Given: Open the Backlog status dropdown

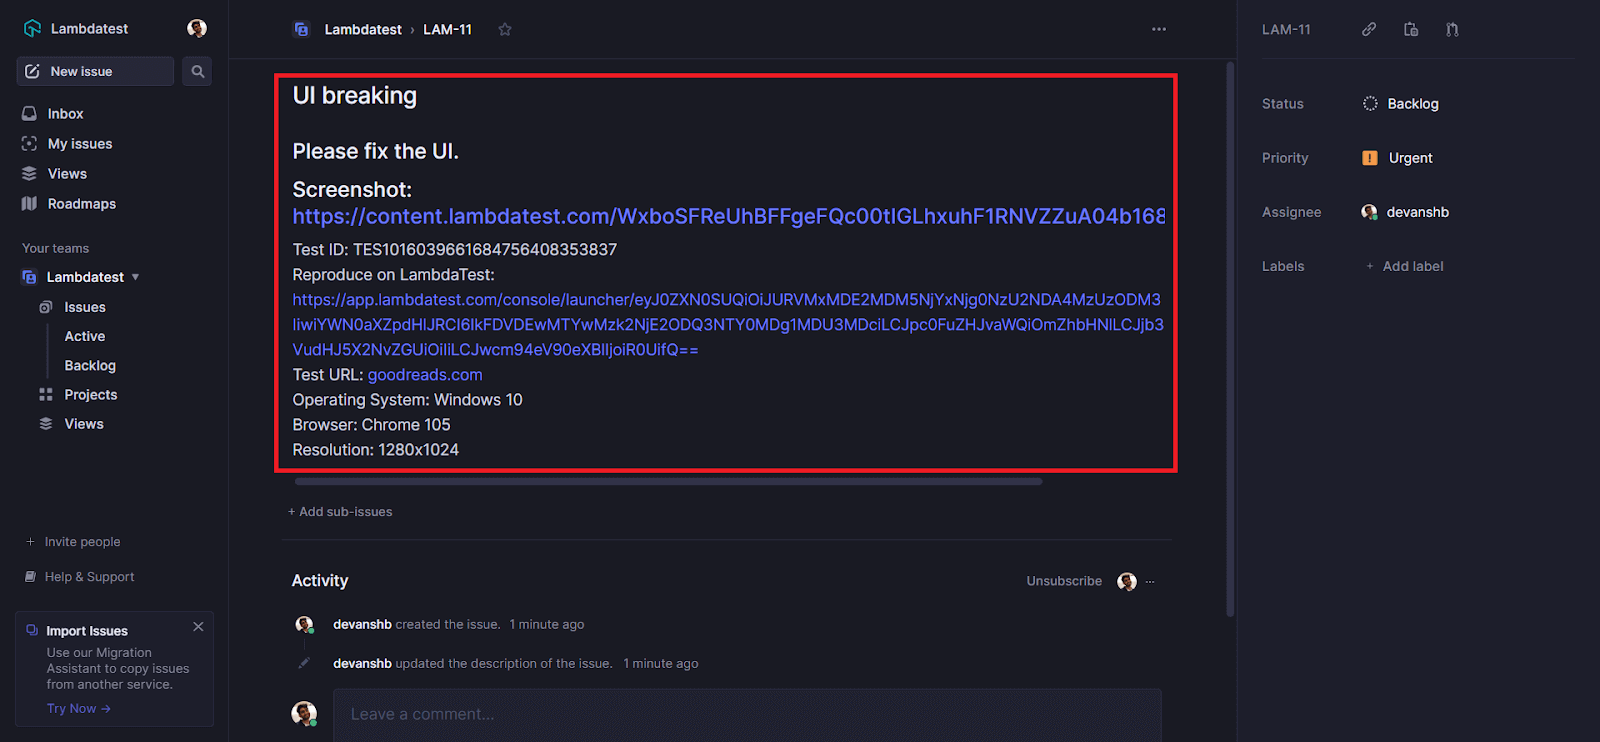Looking at the screenshot, I should (1400, 103).
